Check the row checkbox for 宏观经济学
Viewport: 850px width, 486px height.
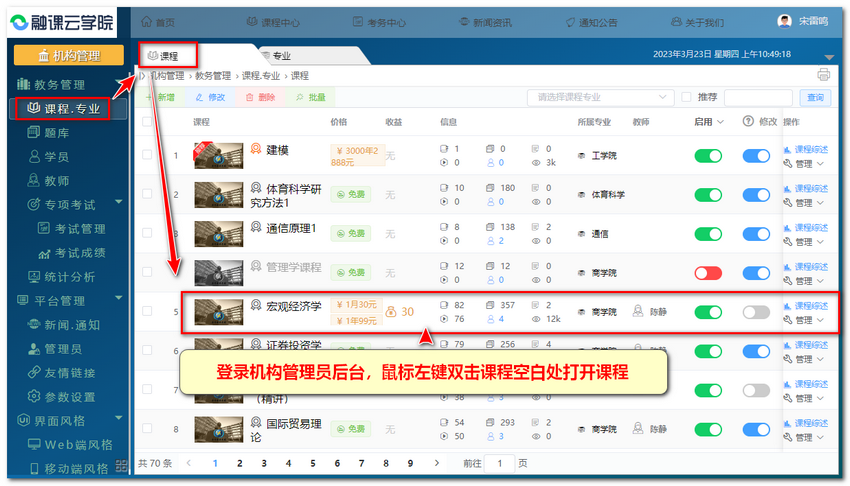tap(147, 311)
